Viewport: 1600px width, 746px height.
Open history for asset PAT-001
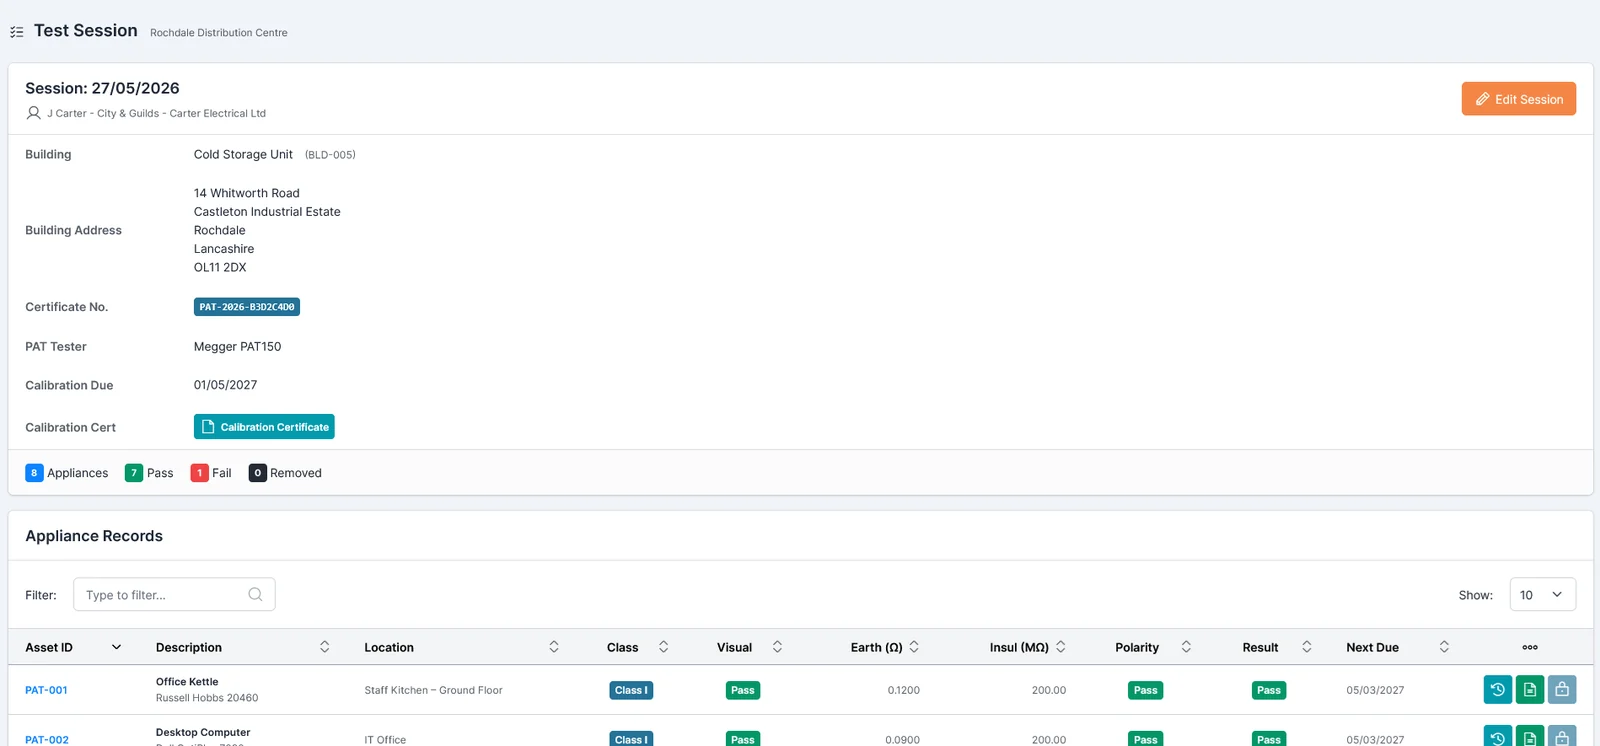[x=1497, y=690]
